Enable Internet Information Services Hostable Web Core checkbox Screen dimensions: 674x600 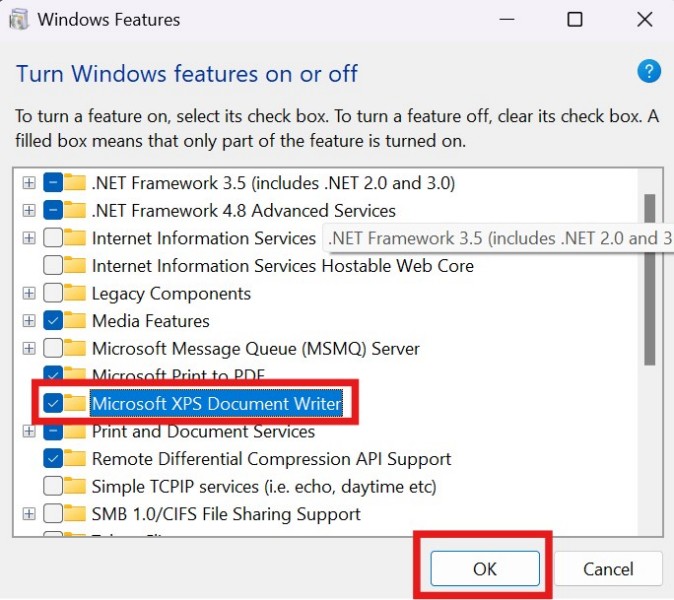(53, 266)
